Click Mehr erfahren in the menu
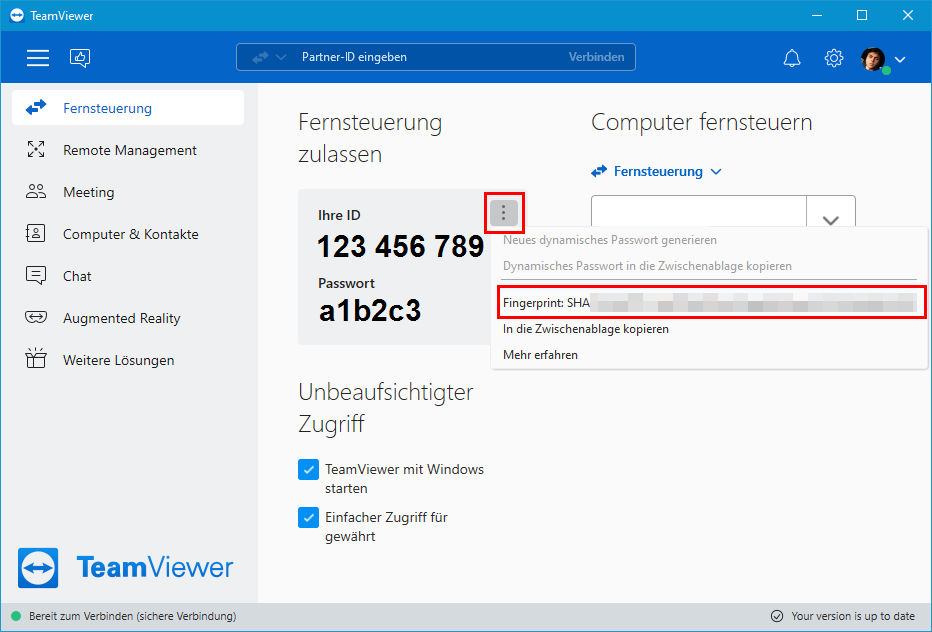This screenshot has width=932, height=632. 540,355
